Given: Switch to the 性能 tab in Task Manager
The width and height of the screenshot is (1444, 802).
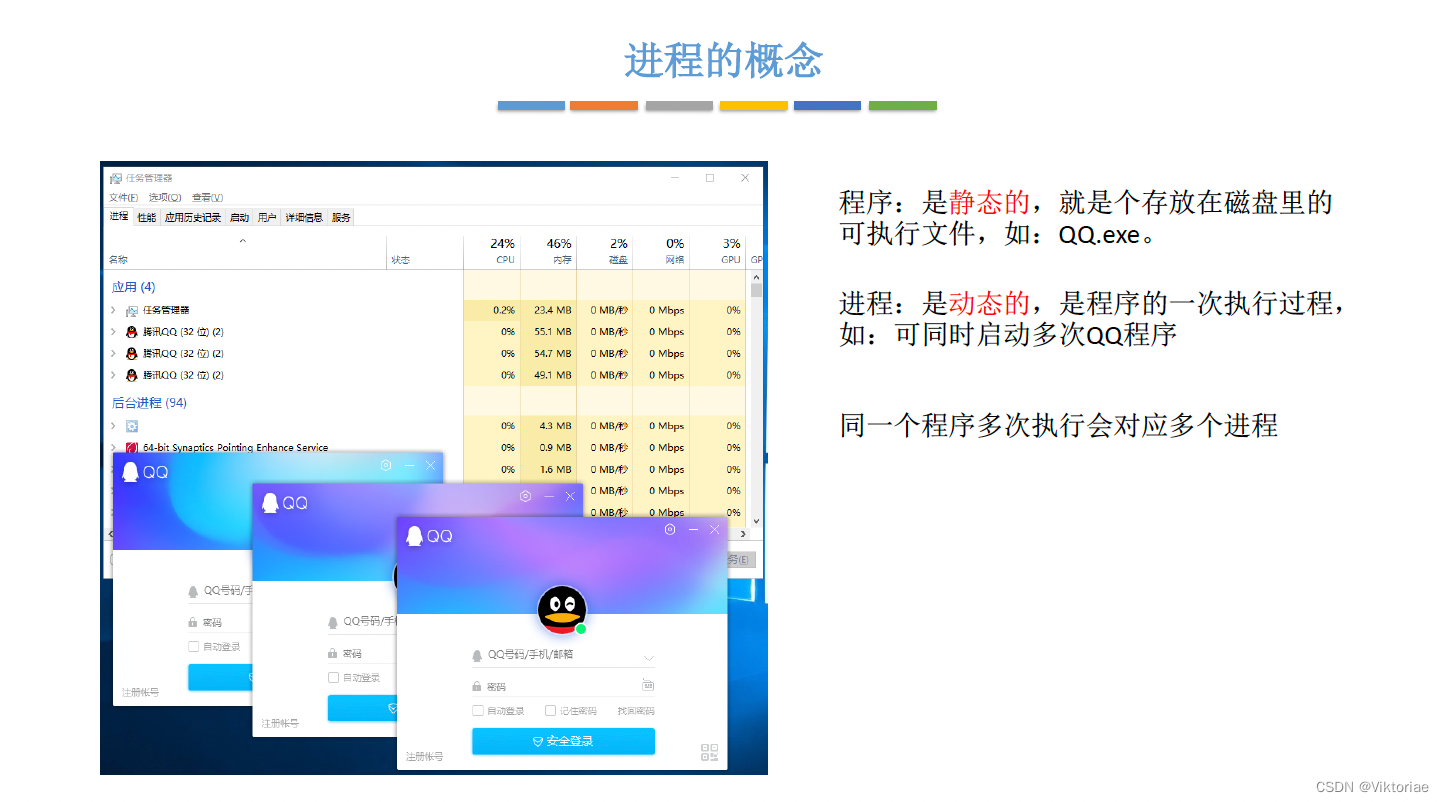Looking at the screenshot, I should pos(146,217).
